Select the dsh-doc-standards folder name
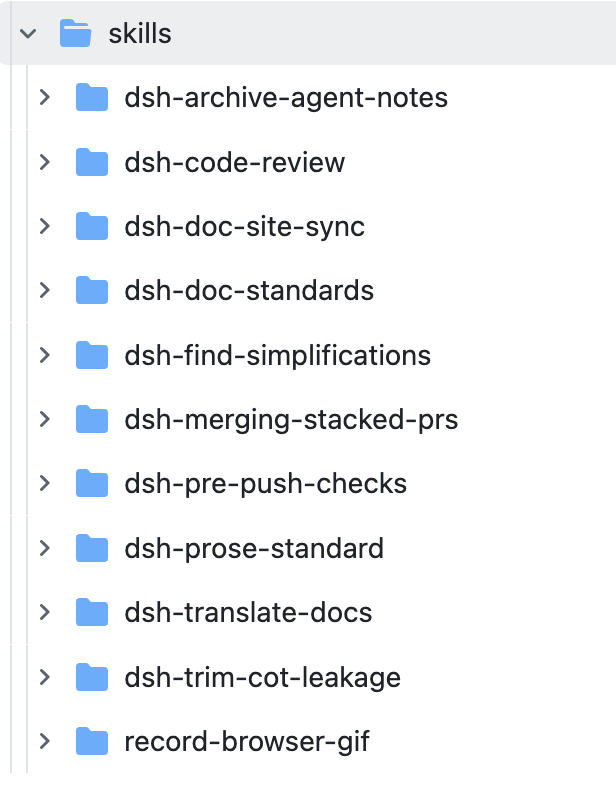 [x=249, y=290]
